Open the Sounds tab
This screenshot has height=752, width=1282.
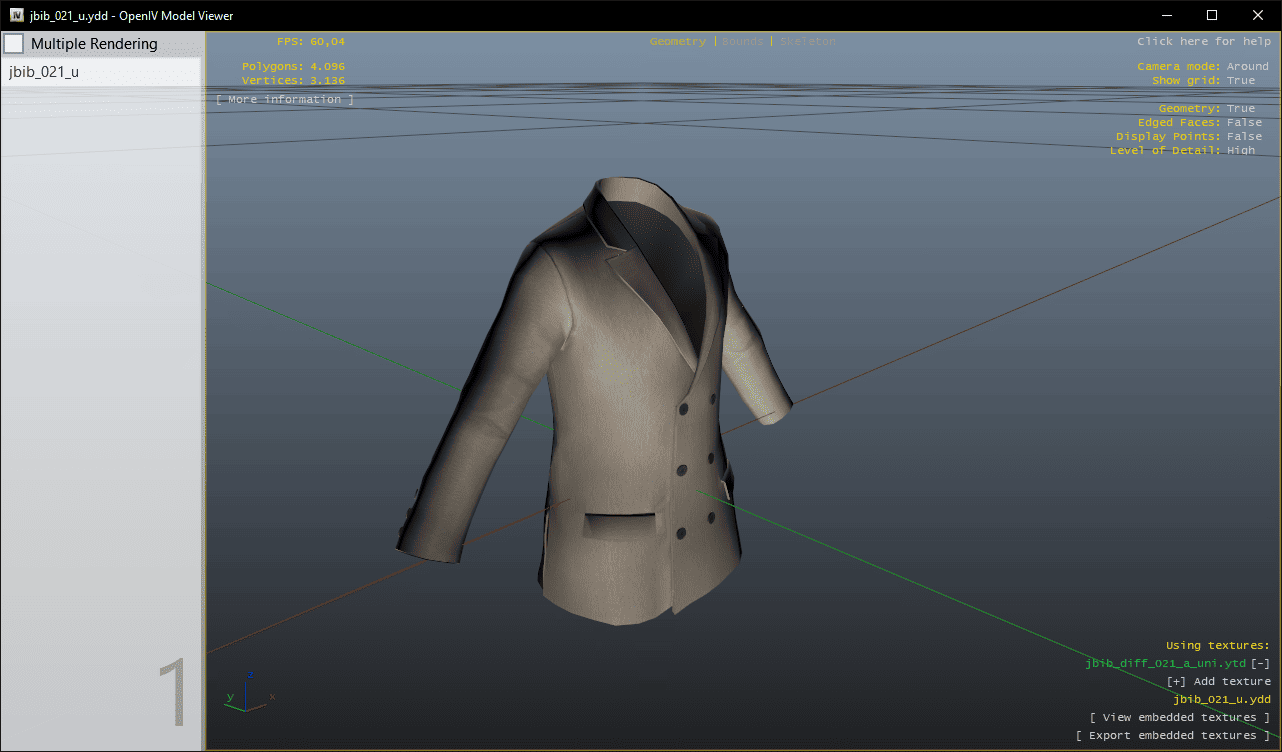pyautogui.click(x=742, y=42)
